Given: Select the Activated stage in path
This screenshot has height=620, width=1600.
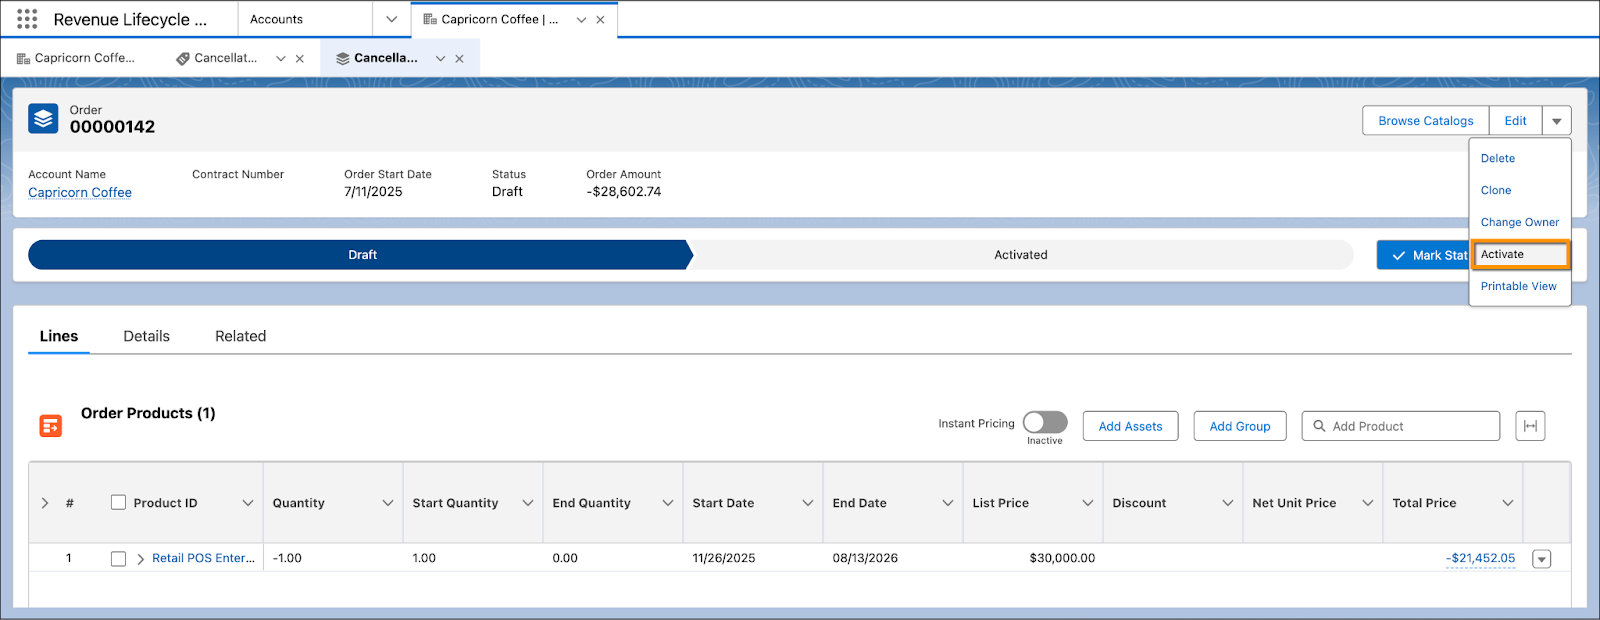Looking at the screenshot, I should (1021, 255).
